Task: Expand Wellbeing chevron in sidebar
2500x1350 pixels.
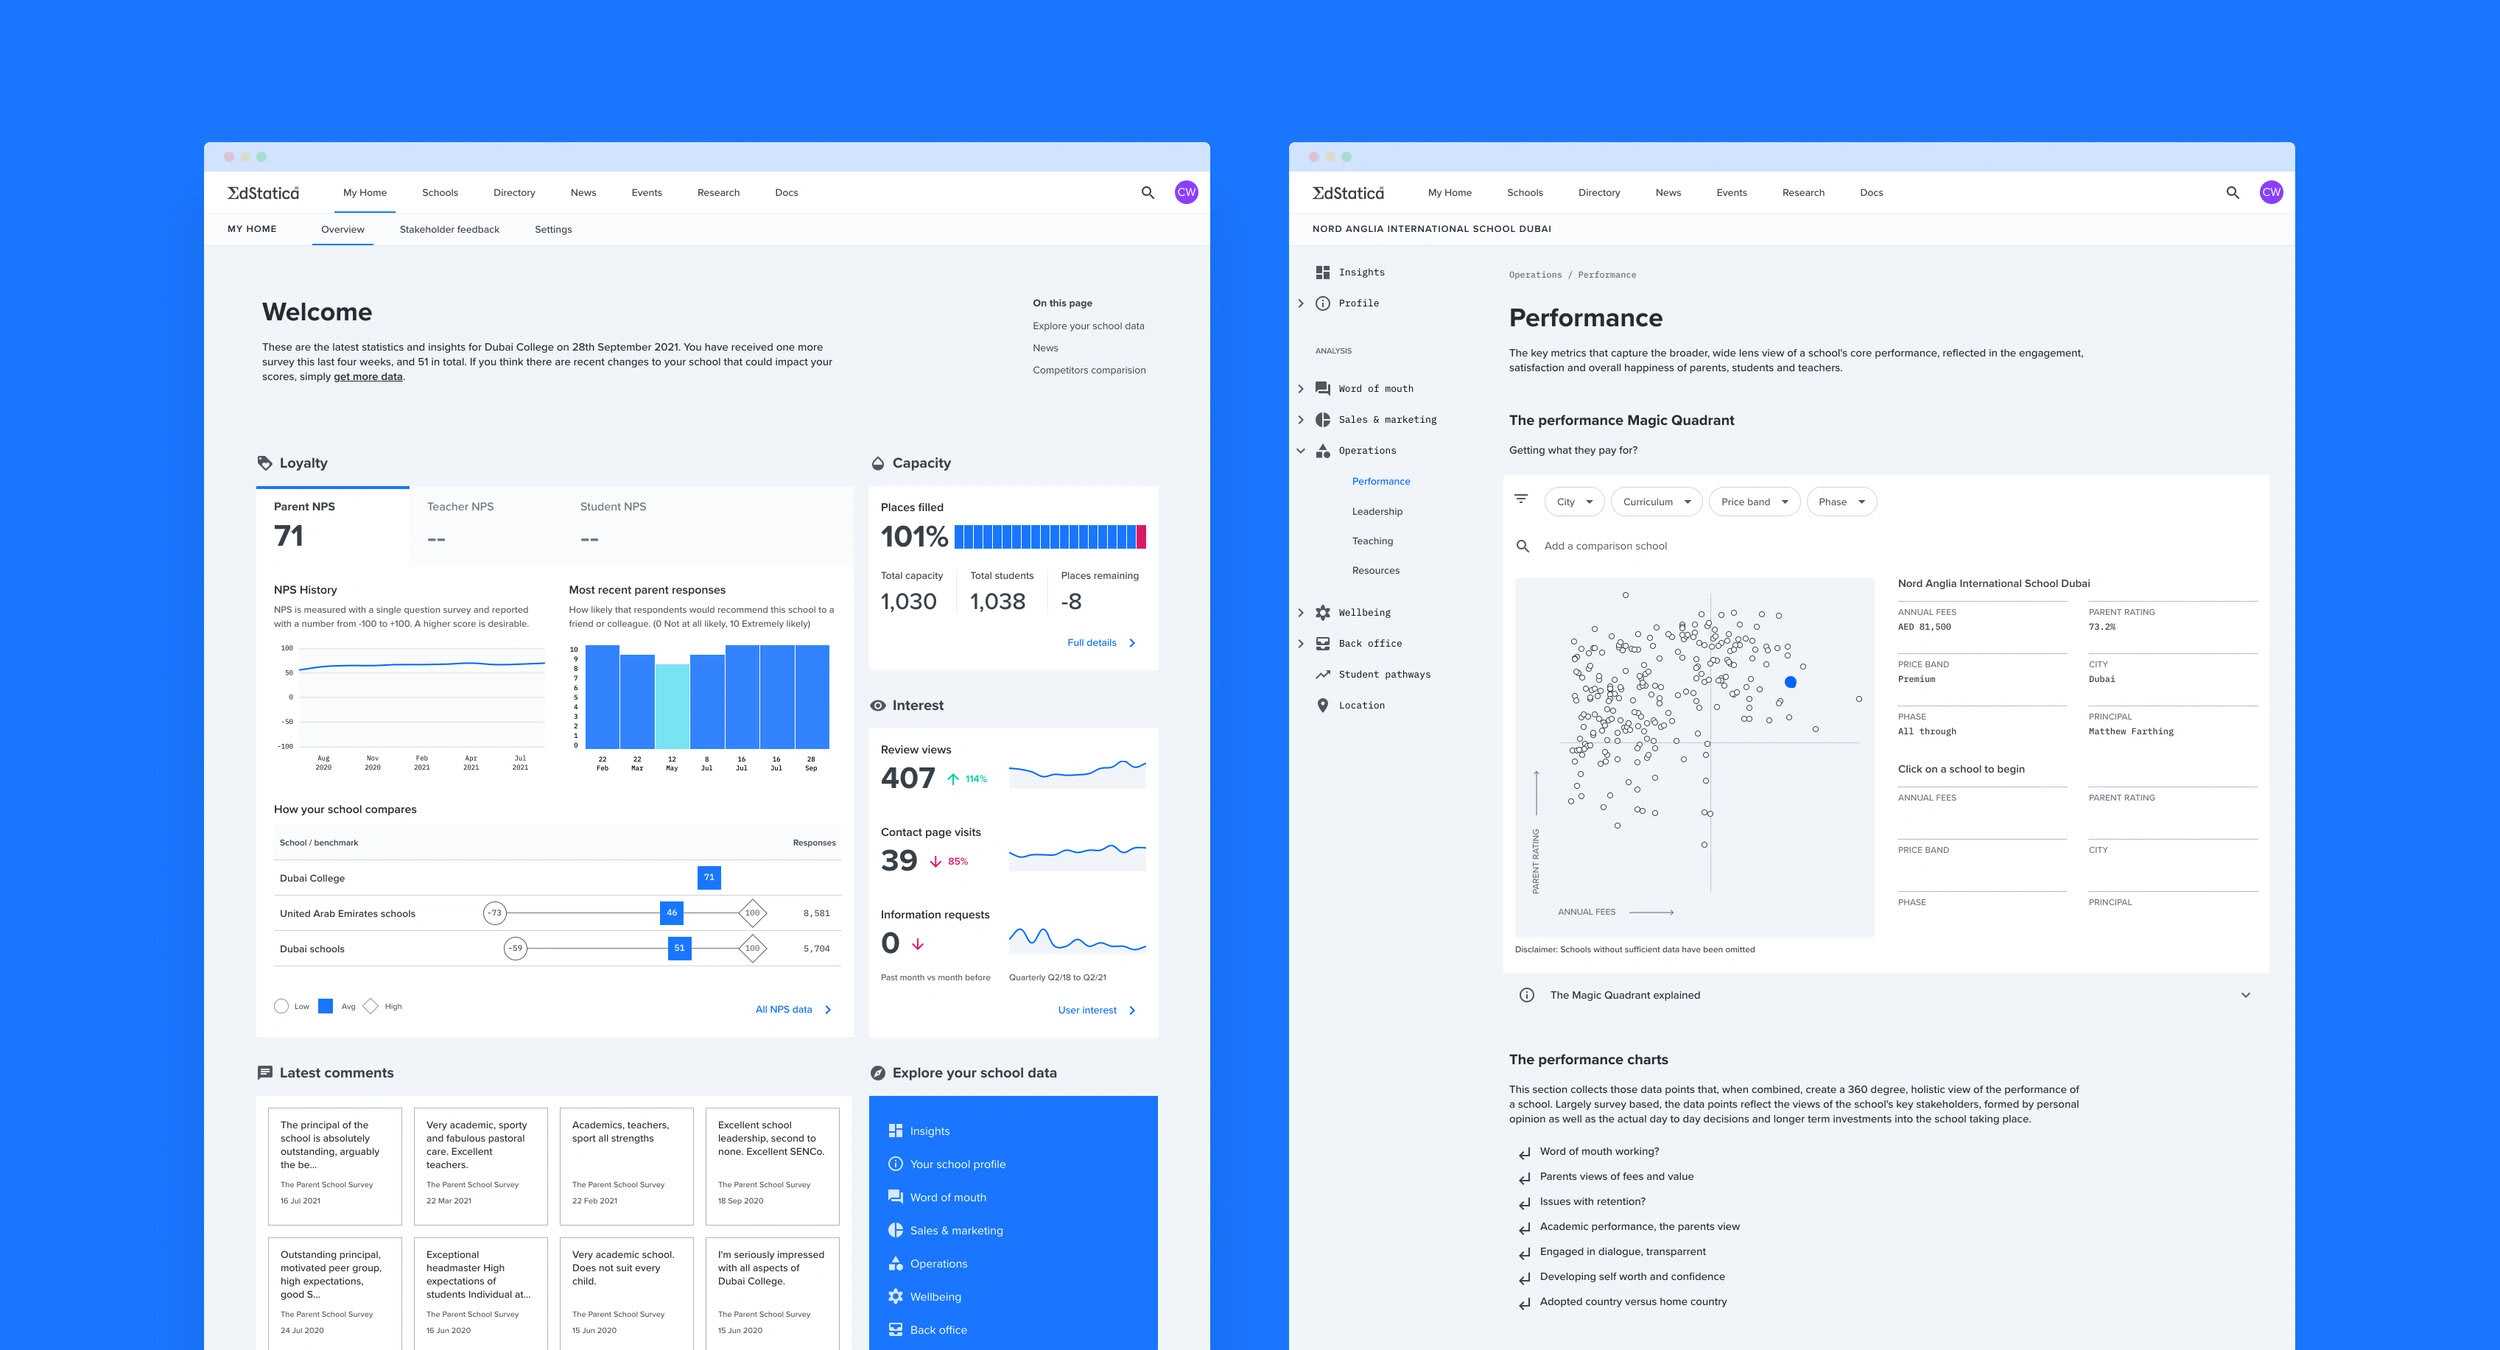Action: [1301, 613]
